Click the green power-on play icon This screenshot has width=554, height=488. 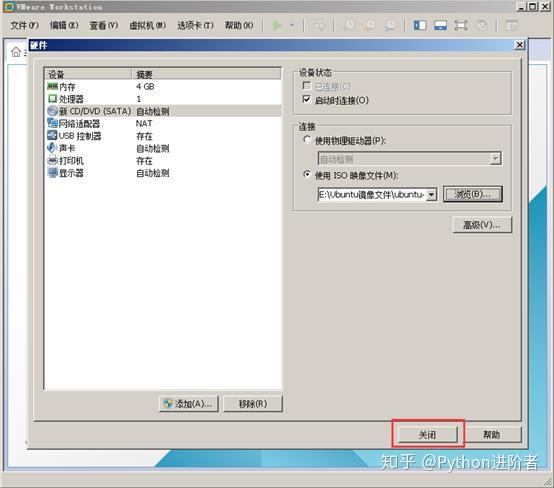[x=277, y=25]
